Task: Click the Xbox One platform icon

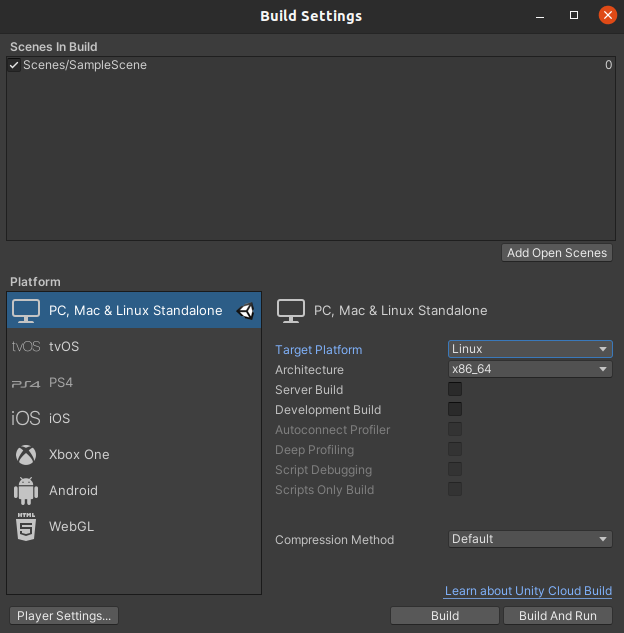Action: (x=26, y=455)
